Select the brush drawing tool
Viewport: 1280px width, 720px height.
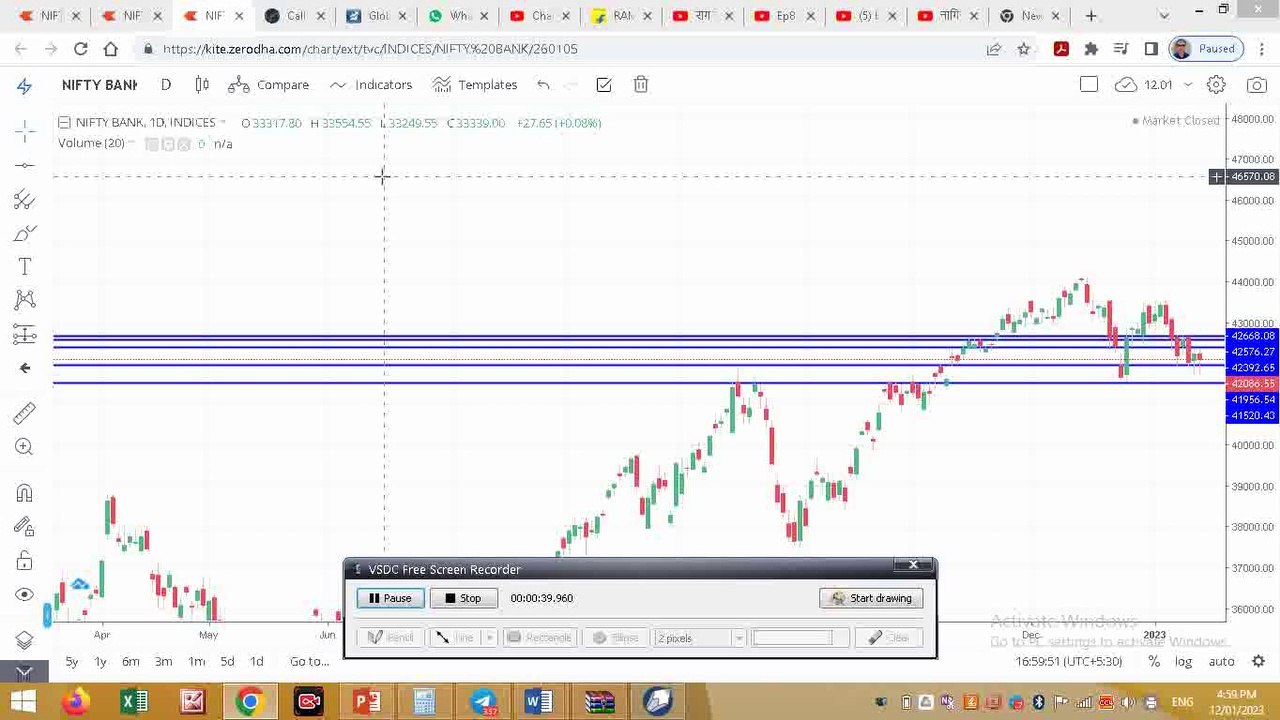25,233
